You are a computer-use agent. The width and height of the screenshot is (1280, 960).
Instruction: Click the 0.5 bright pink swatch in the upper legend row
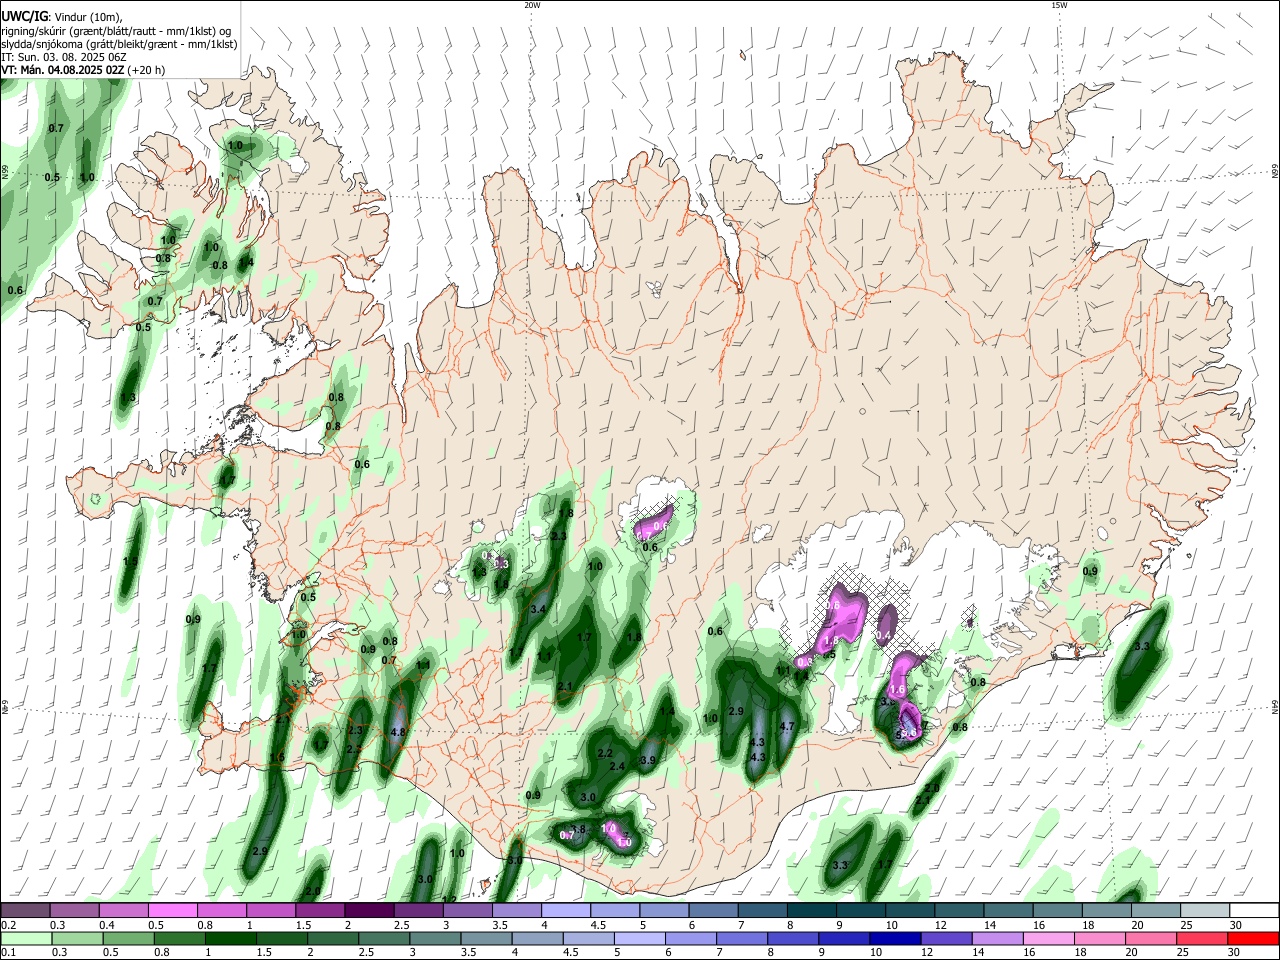(172, 911)
